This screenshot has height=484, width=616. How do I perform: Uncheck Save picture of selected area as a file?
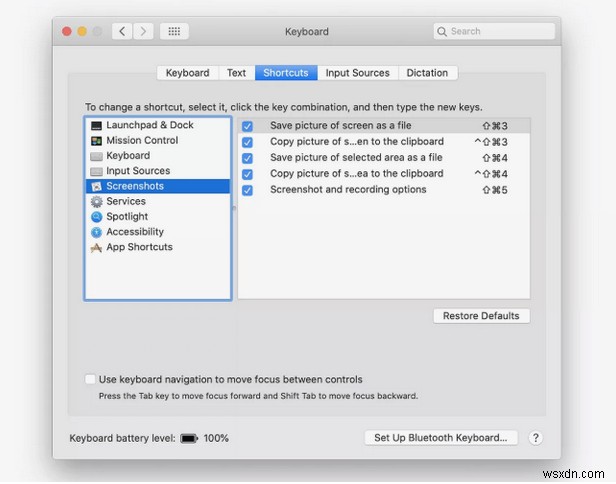pyautogui.click(x=248, y=158)
